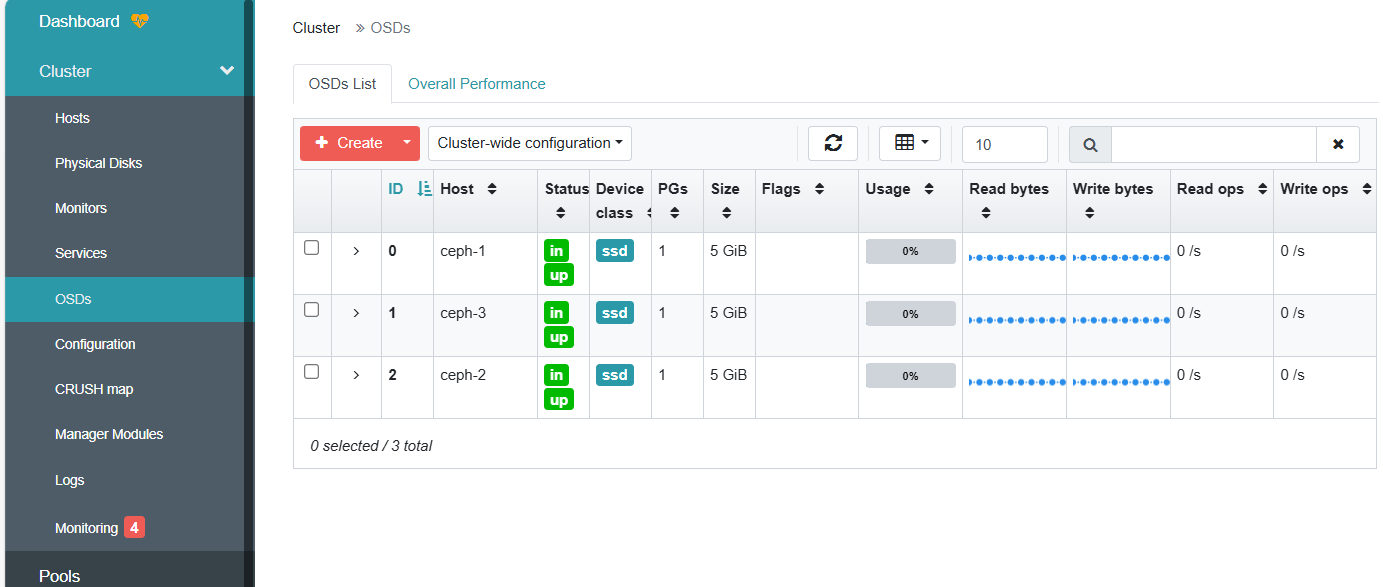Image resolution: width=1383 pixels, height=587 pixels.
Task: Open the Cluster-wide configuration dropdown
Action: click(530, 143)
